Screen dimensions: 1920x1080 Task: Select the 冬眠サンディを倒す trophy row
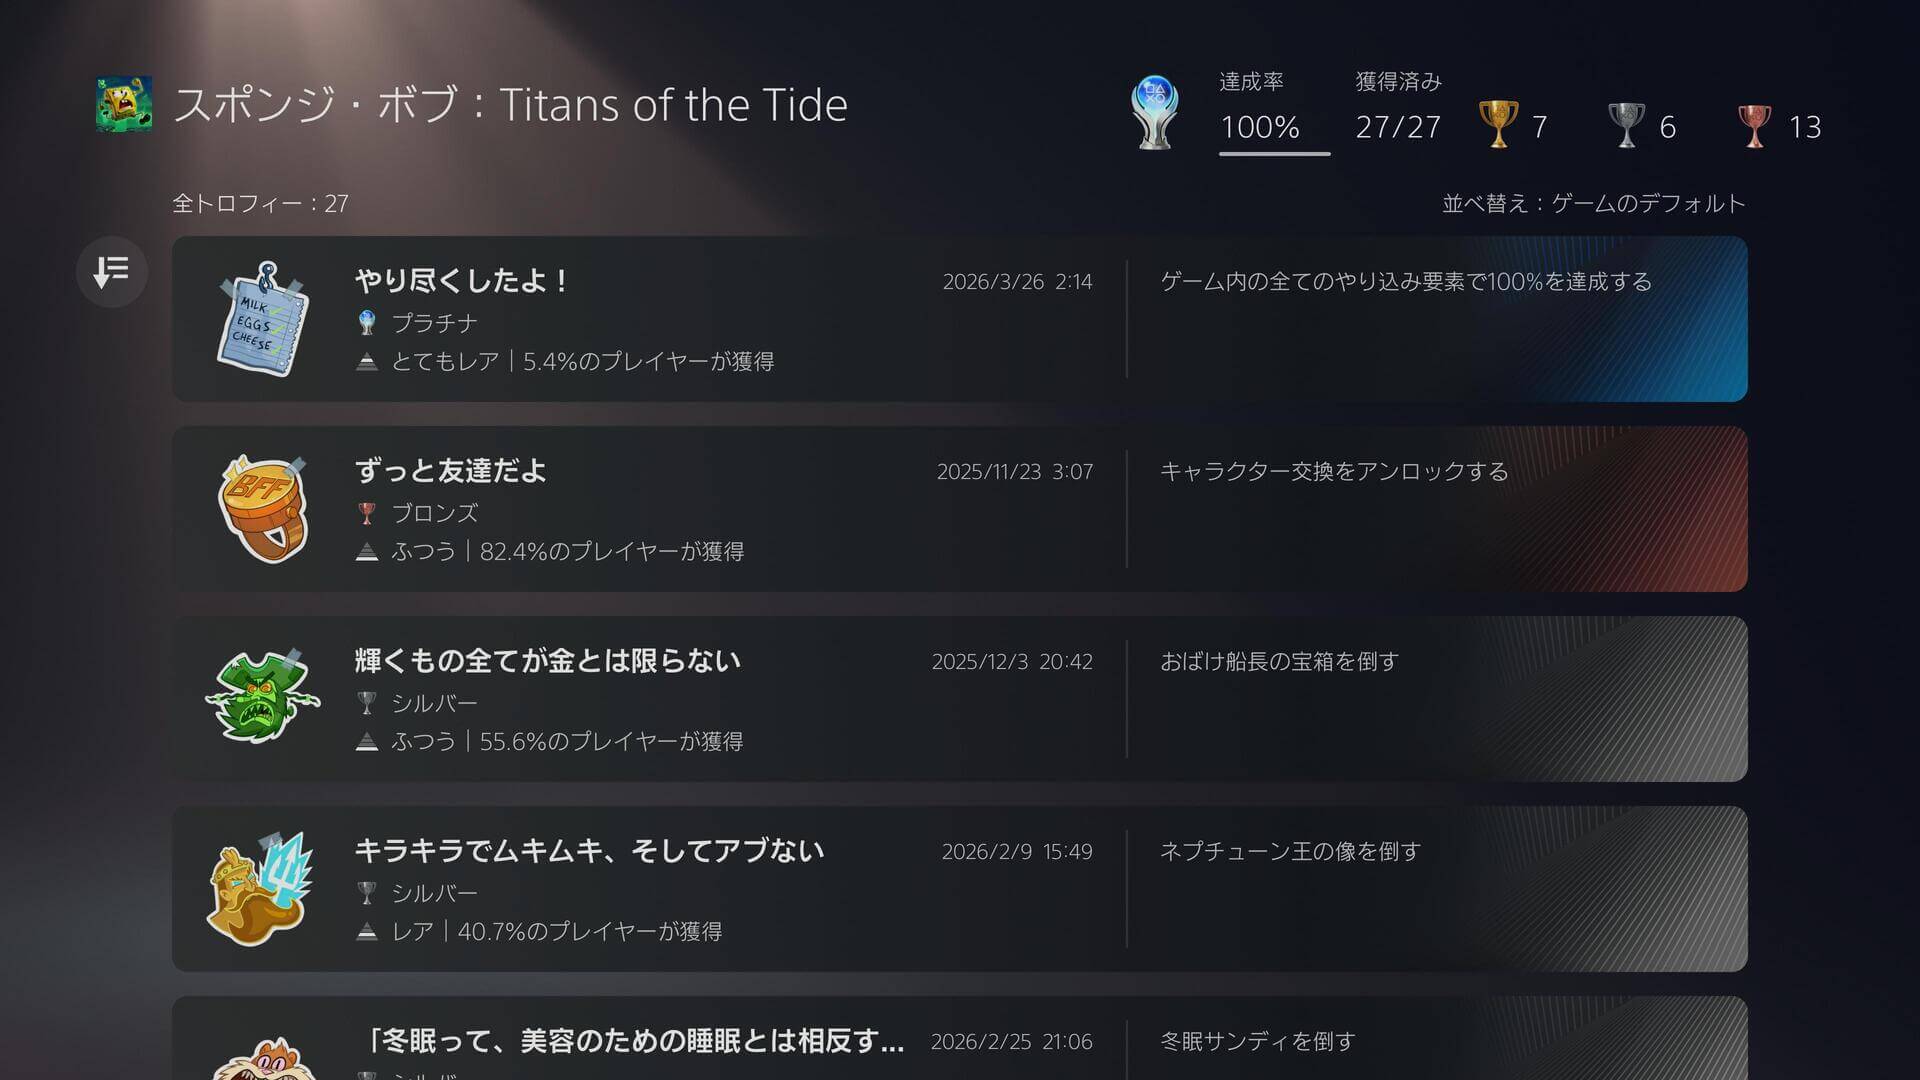[959, 1040]
